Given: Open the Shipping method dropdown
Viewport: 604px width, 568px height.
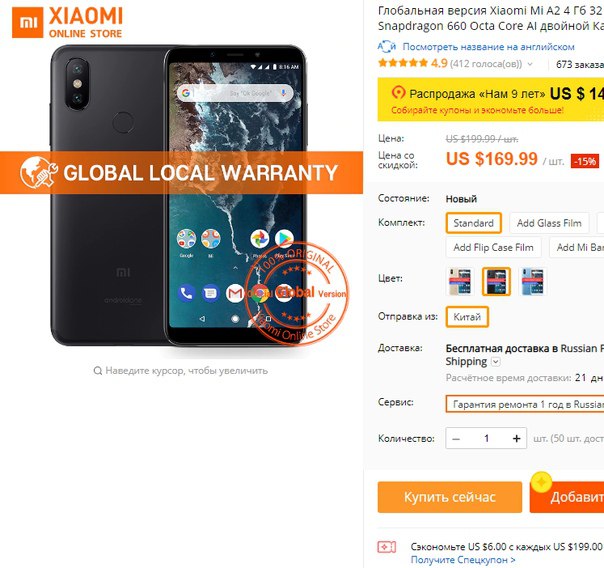Looking at the screenshot, I should pos(496,362).
